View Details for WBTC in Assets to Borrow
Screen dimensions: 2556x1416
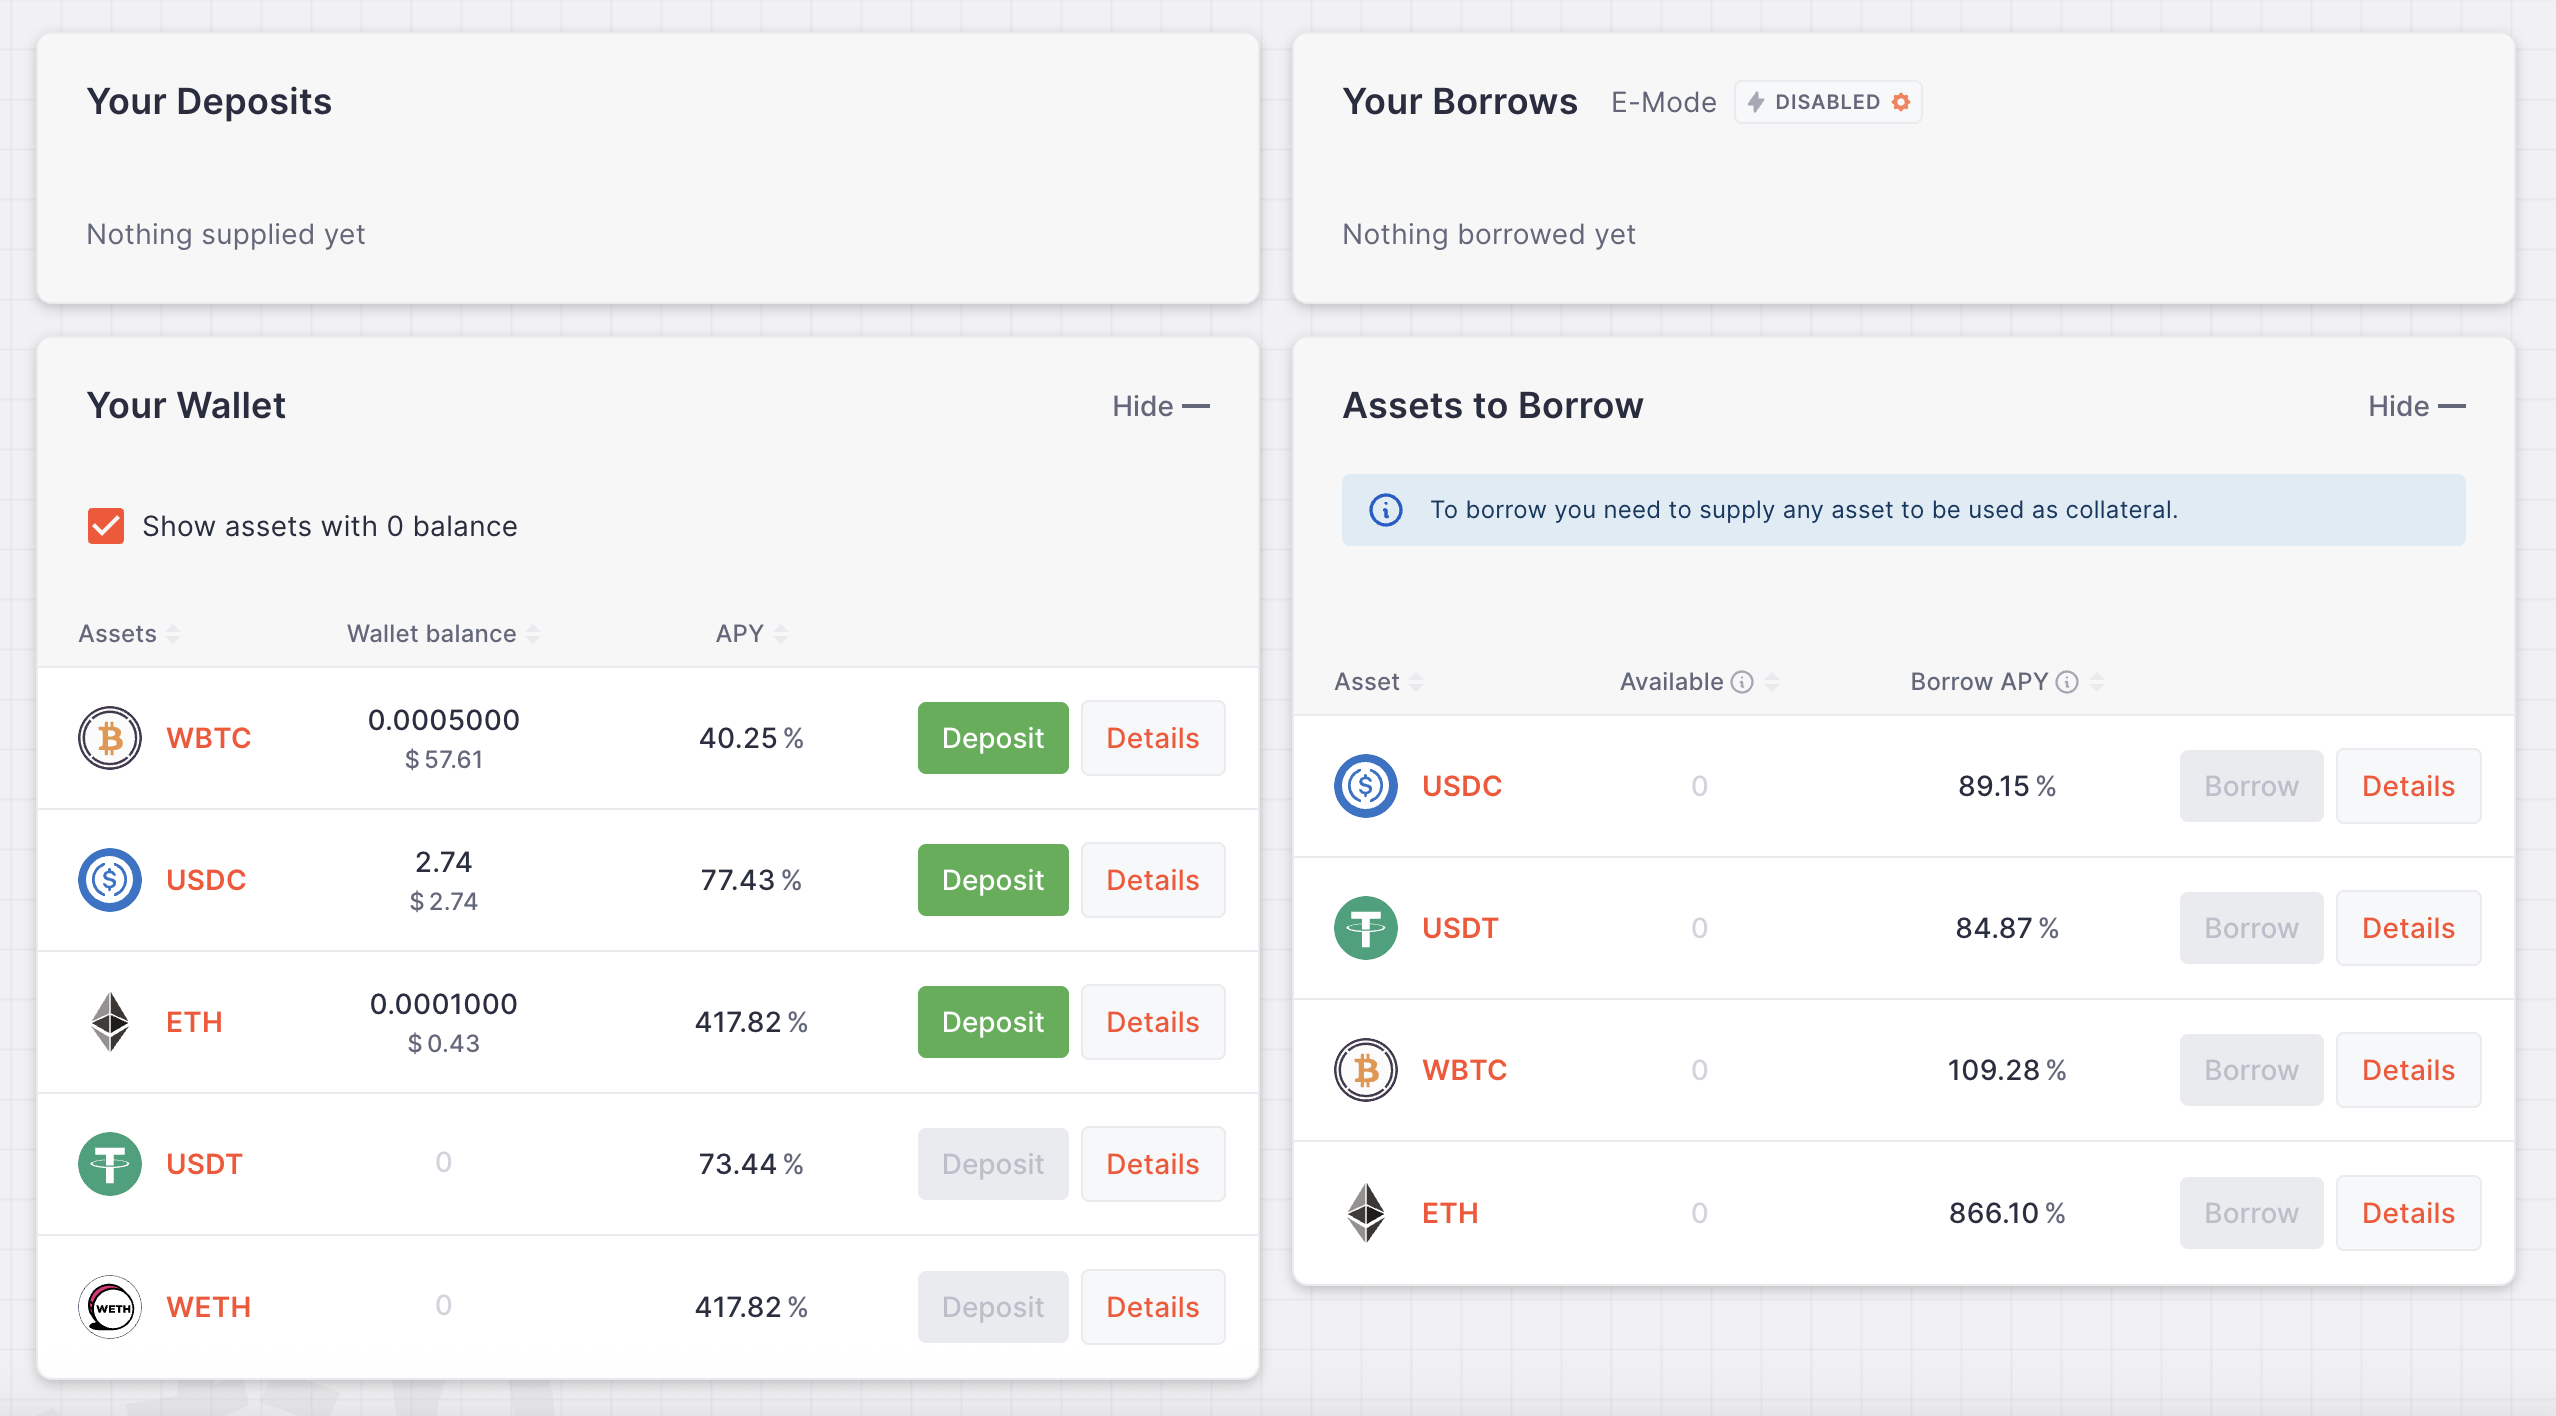(2408, 1070)
